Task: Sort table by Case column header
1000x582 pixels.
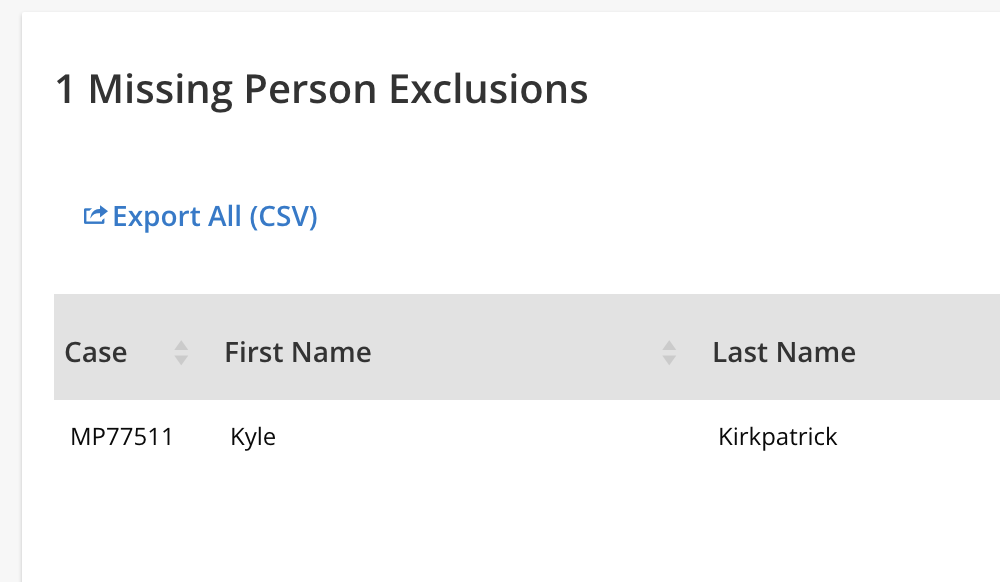Action: (96, 352)
